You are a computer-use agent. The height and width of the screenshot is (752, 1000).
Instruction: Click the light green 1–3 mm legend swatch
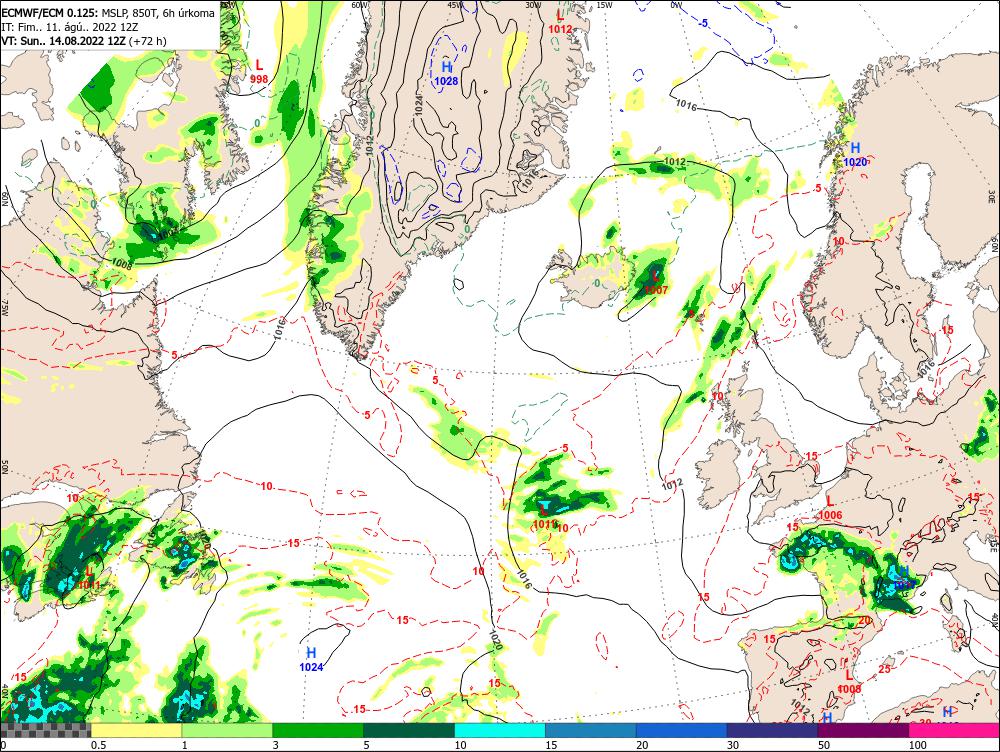pos(227,730)
